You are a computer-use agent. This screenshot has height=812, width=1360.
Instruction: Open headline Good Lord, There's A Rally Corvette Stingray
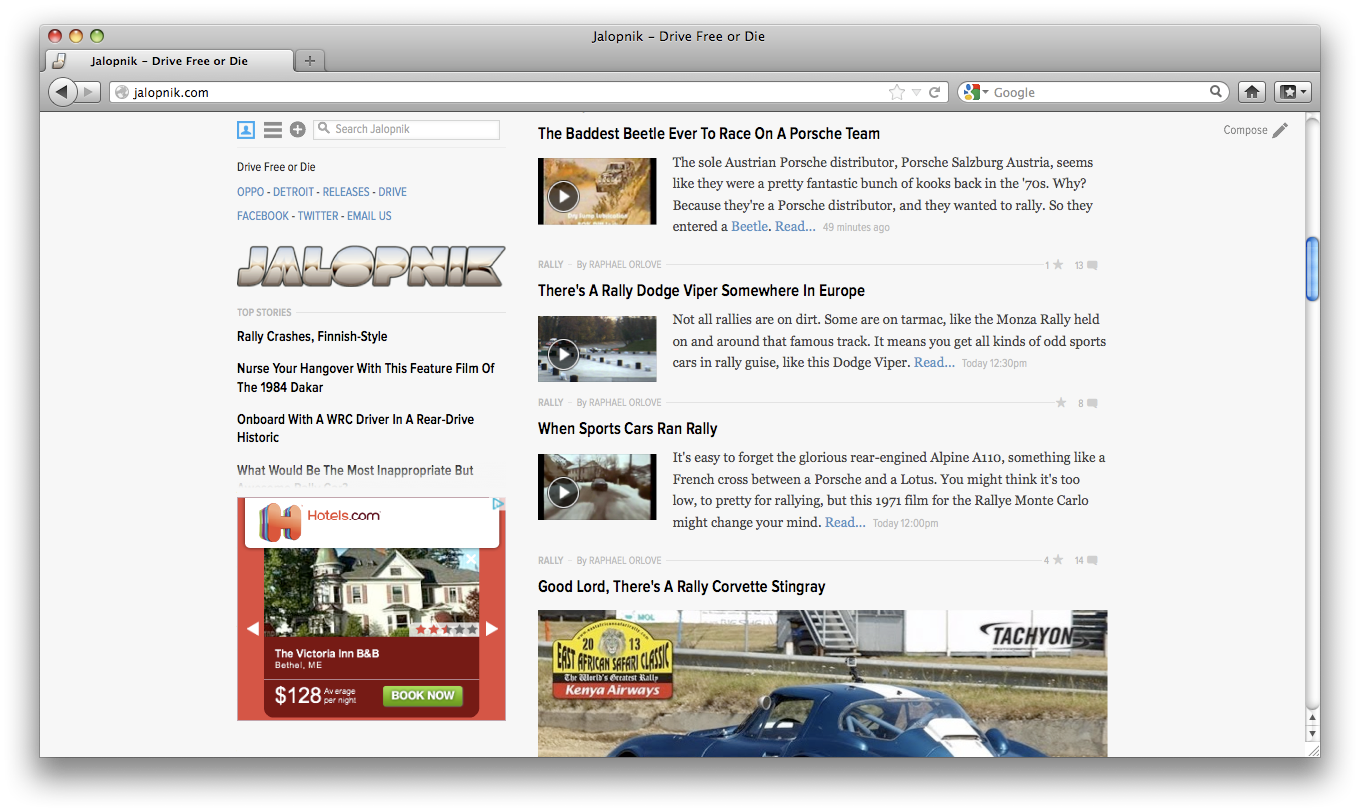[681, 587]
